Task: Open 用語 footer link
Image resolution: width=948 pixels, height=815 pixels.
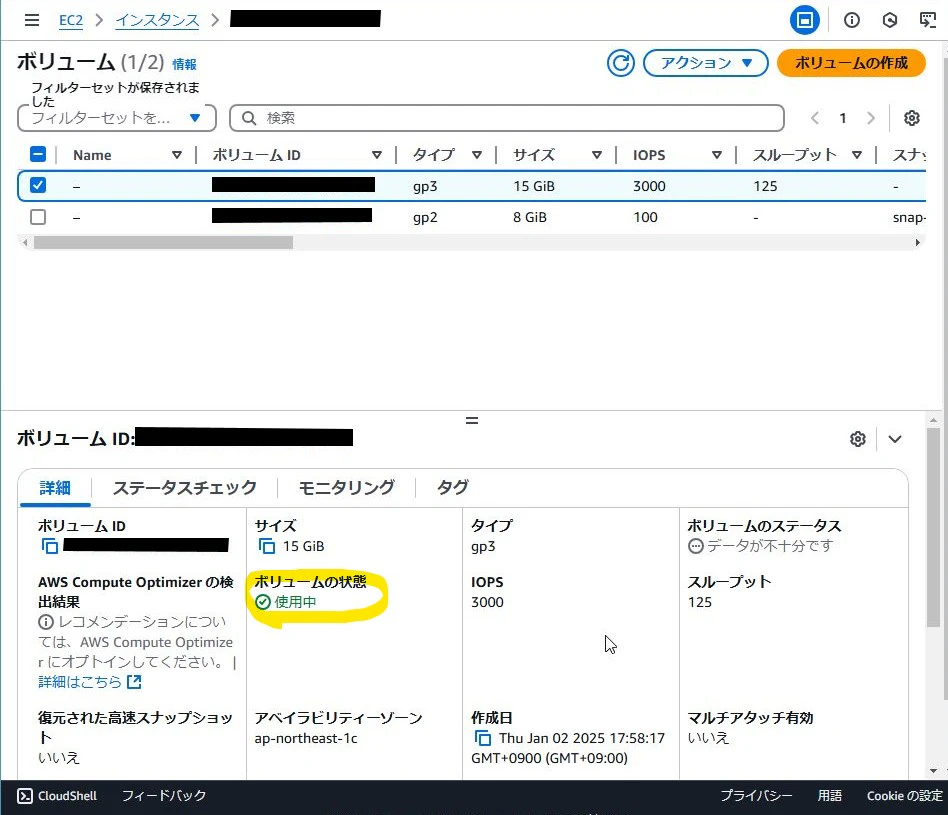Action: point(830,796)
